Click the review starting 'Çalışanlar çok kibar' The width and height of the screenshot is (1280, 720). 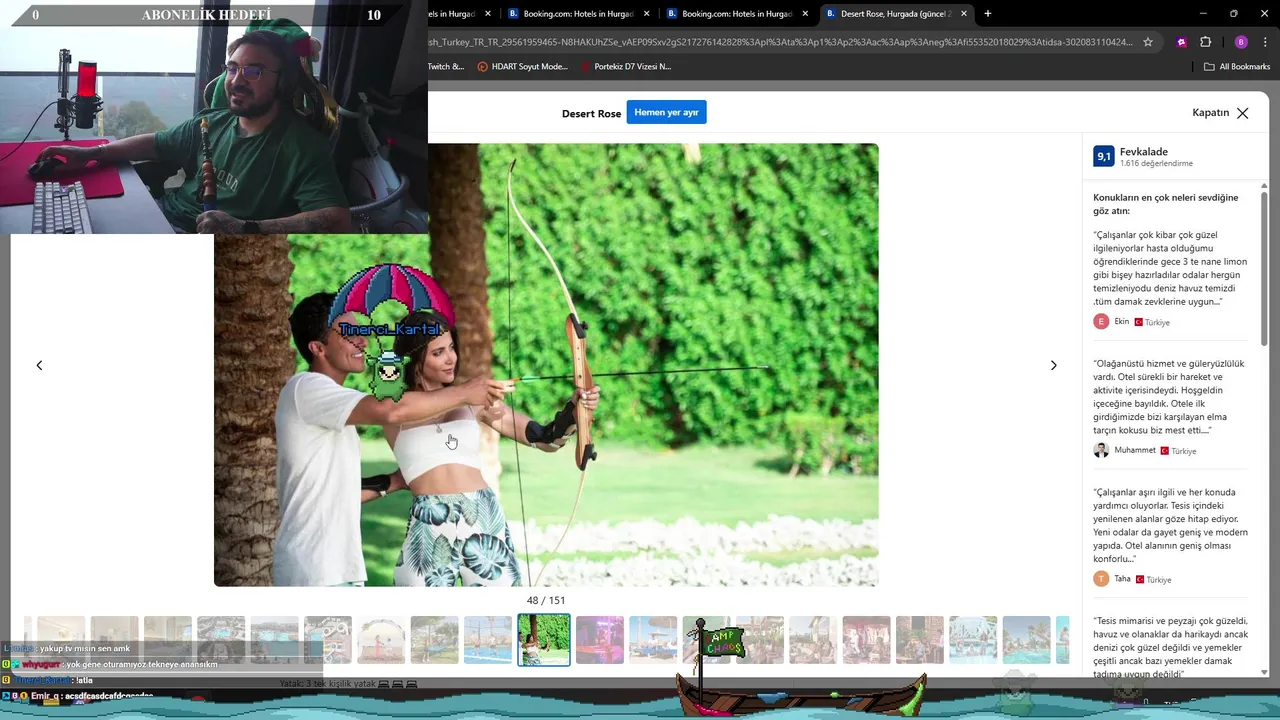tap(1171, 268)
